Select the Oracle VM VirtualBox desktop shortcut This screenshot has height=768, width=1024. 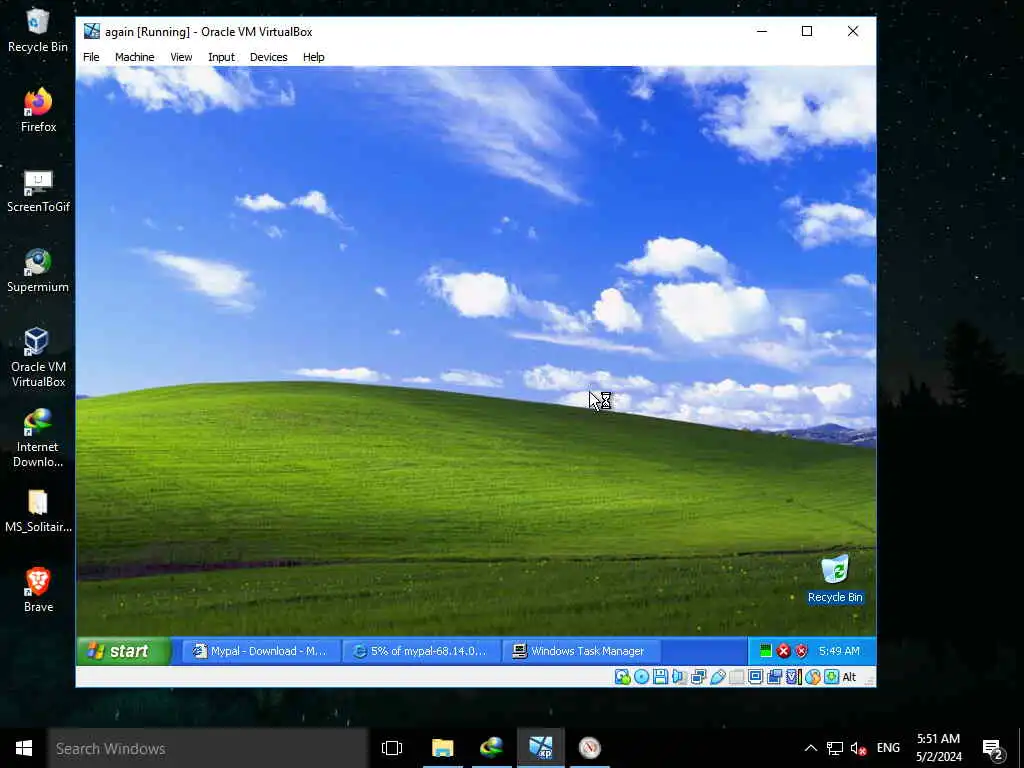(38, 358)
